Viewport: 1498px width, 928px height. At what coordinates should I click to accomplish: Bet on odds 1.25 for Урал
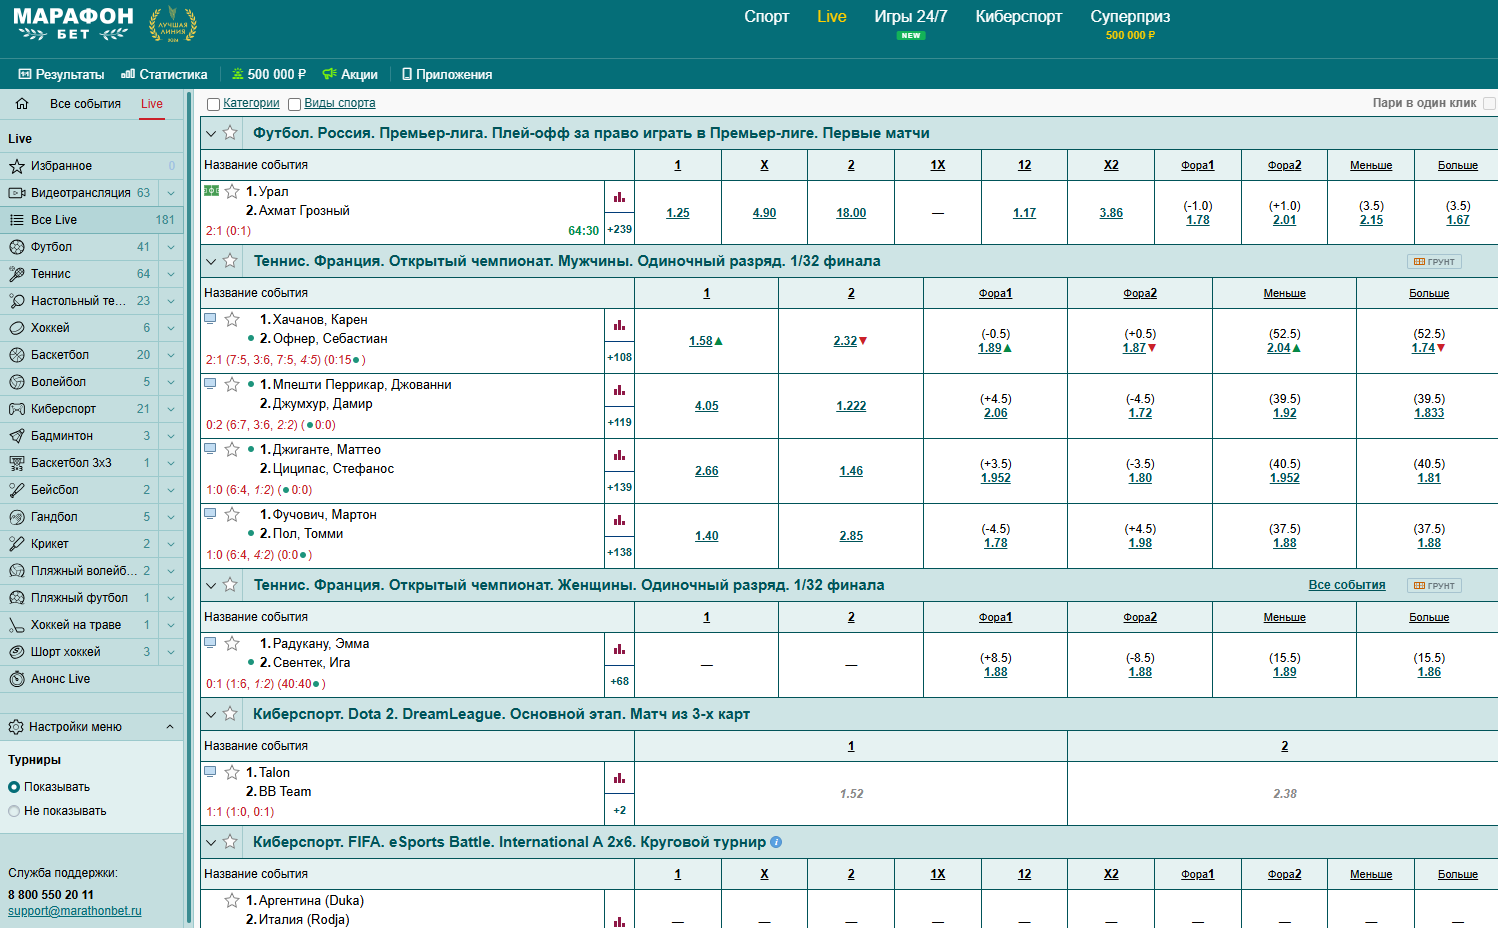[677, 213]
